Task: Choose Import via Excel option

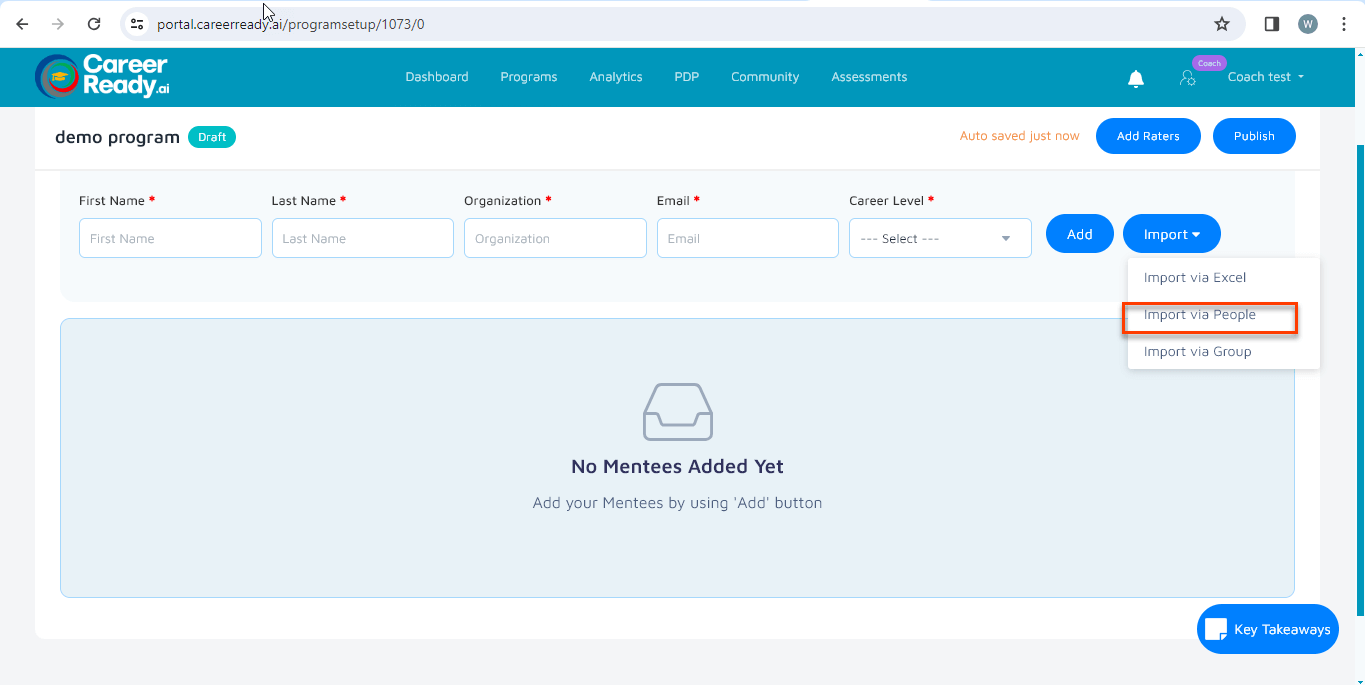Action: (x=1195, y=278)
